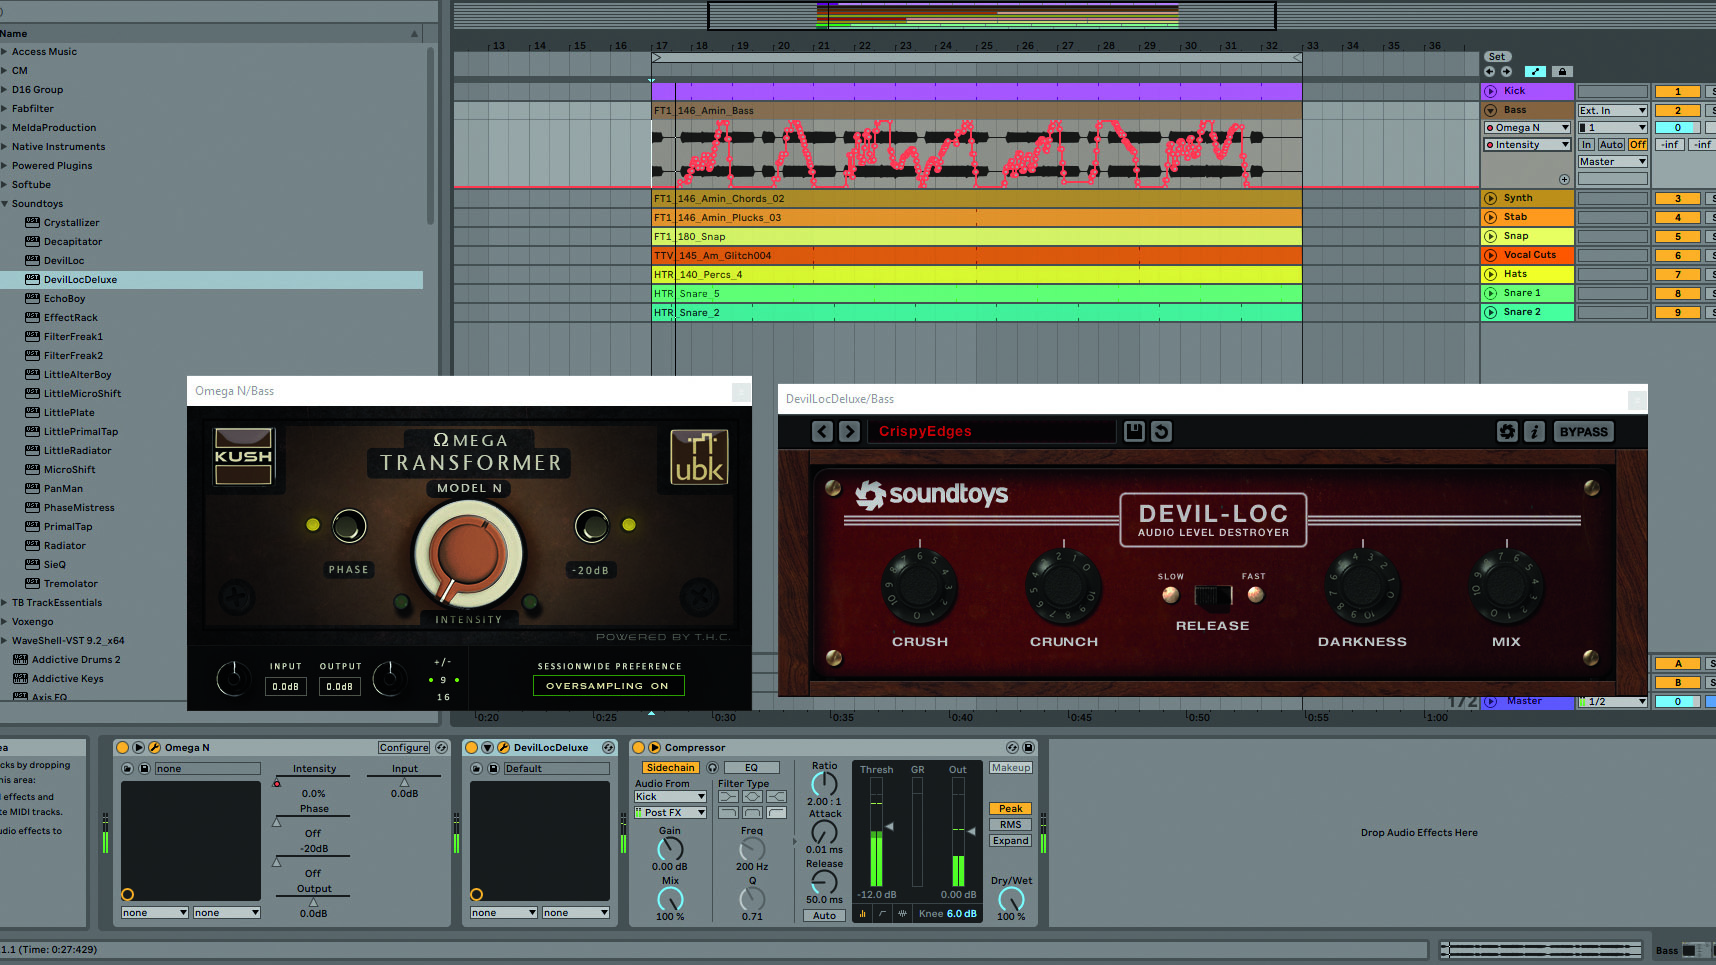Go to next DevilLoc preset
Screen dimensions: 1716x965
(x=849, y=432)
